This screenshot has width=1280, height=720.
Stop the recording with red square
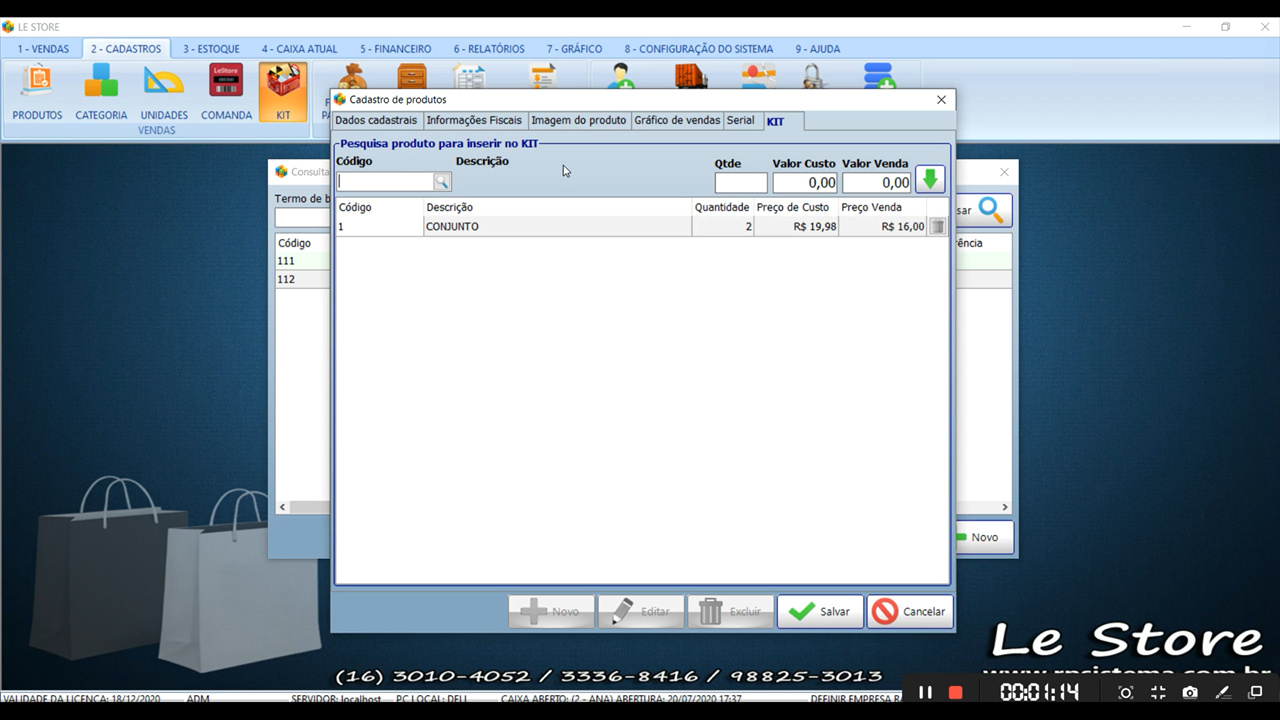(x=955, y=692)
